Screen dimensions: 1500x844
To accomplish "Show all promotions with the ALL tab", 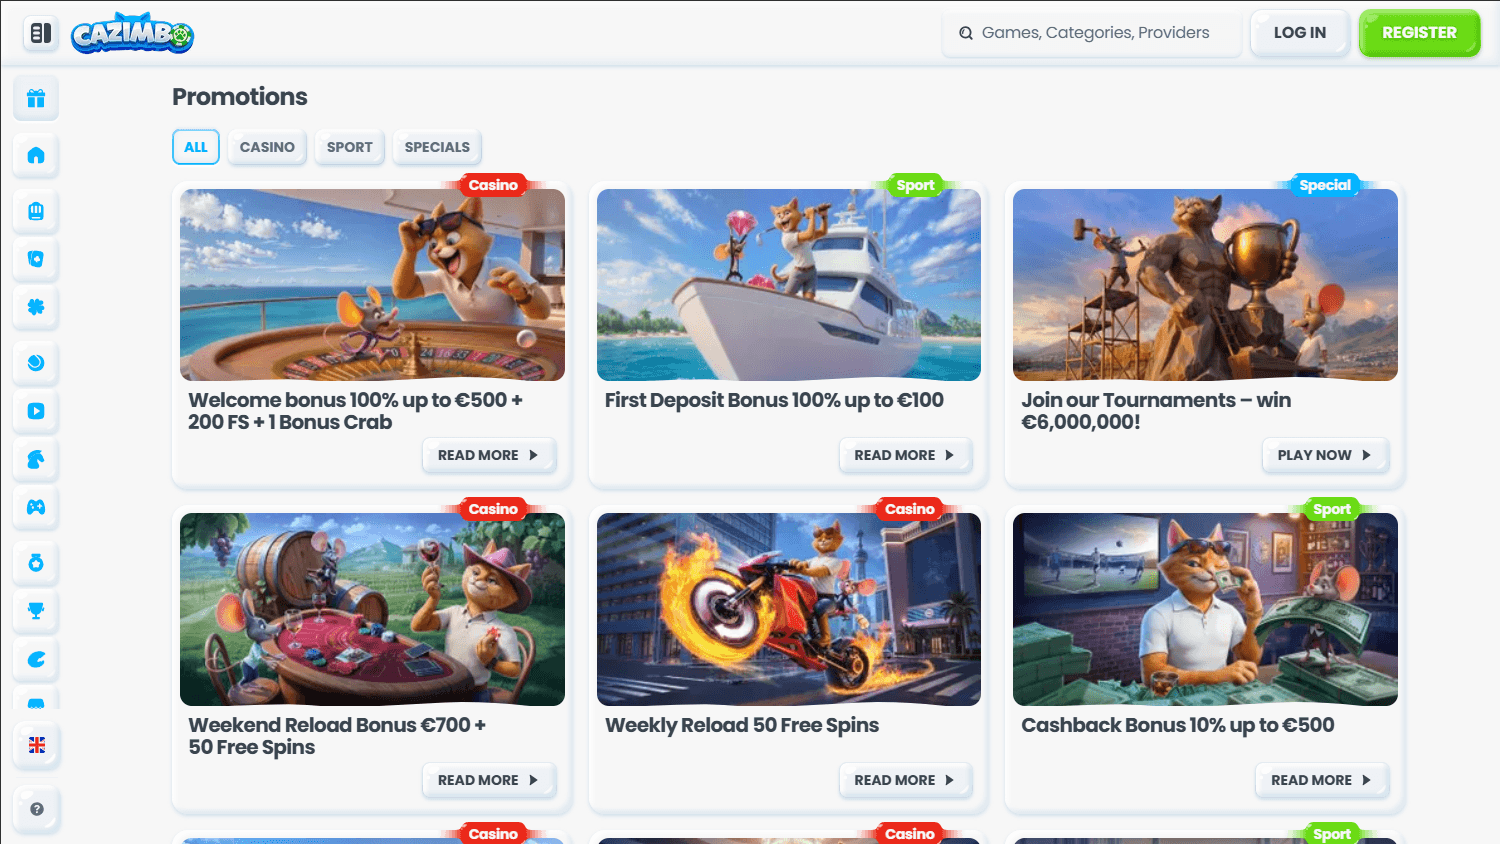I will click(x=196, y=147).
